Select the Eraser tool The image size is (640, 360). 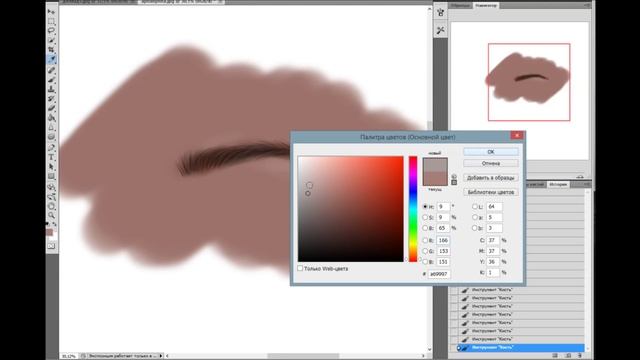point(51,108)
